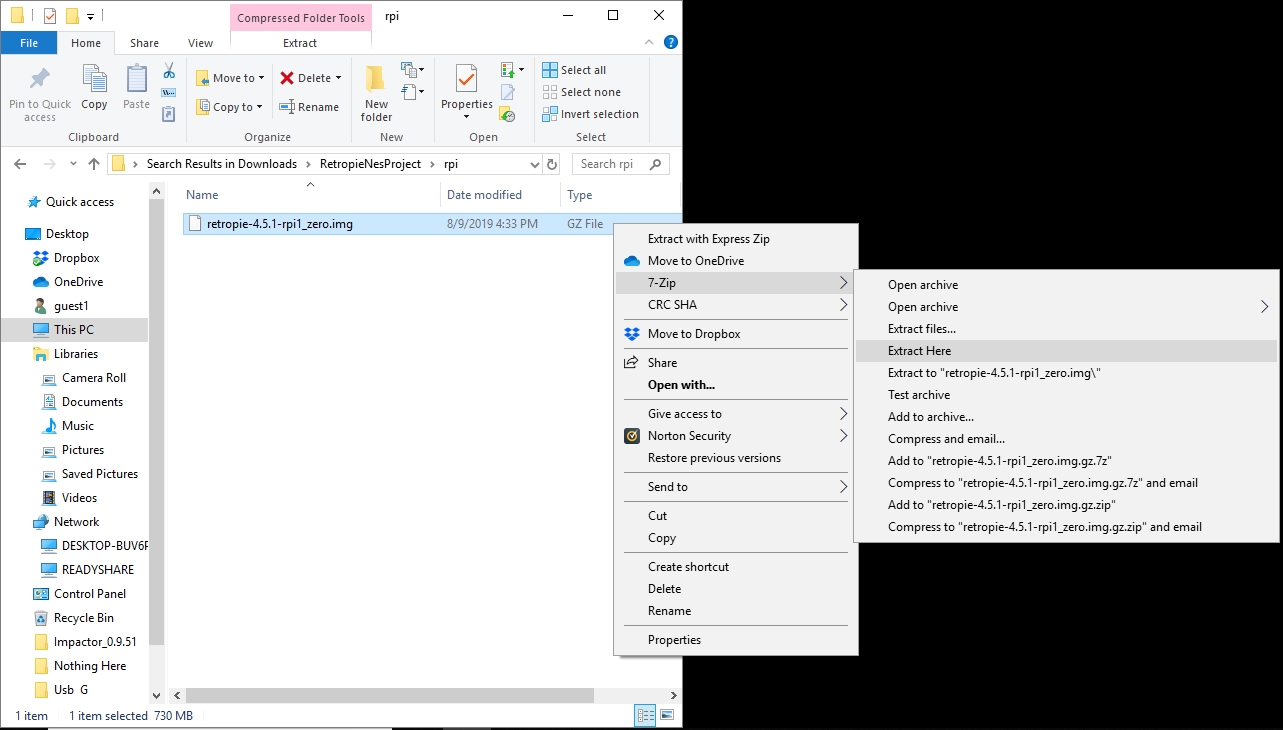Open Control Panel from the navigation pane
This screenshot has height=730, width=1283.
(x=89, y=594)
